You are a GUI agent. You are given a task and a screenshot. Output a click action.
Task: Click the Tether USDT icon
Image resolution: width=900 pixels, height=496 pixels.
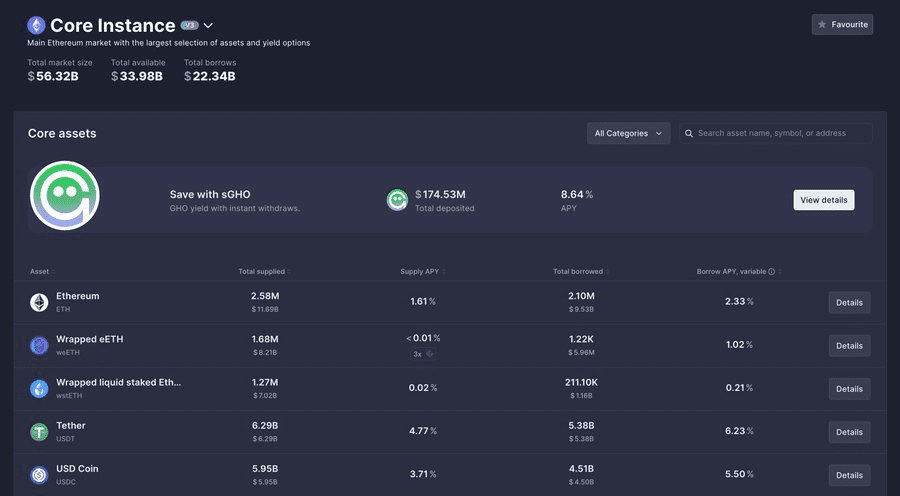point(39,431)
